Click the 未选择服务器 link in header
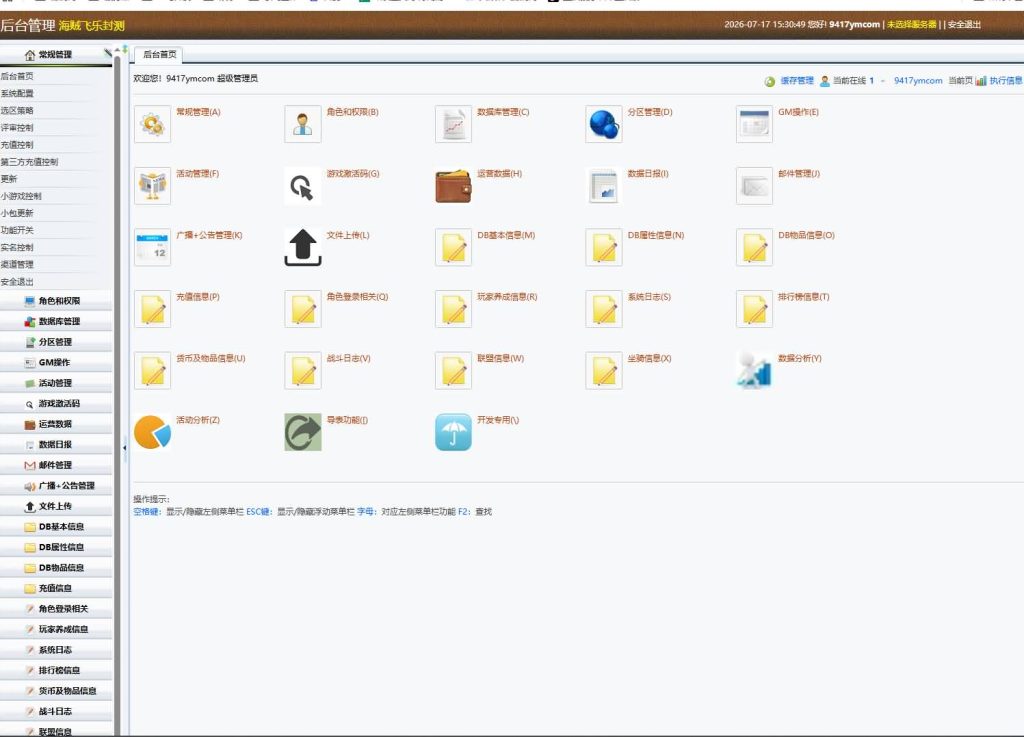 click(x=911, y=25)
